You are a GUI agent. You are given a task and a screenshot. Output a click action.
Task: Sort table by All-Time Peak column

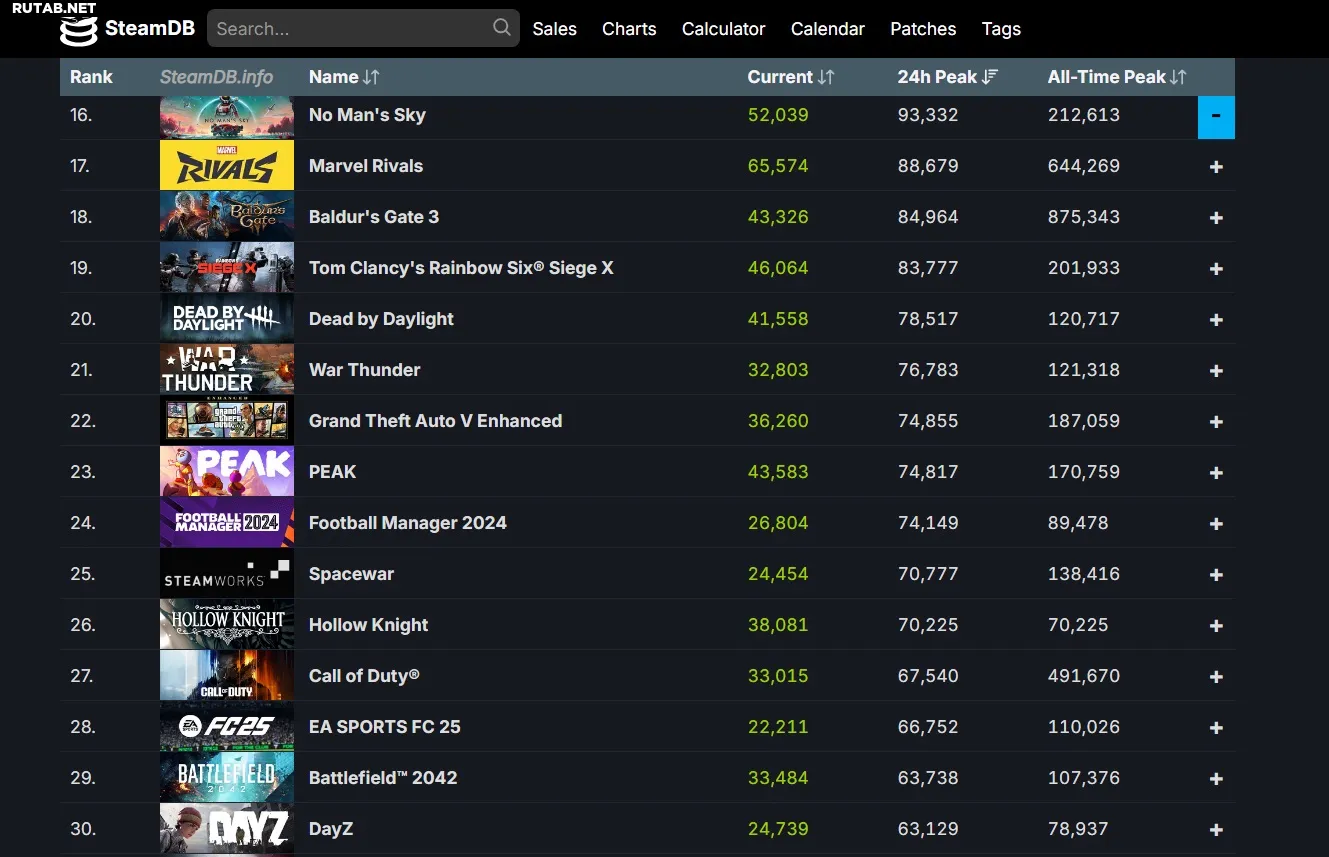click(x=1117, y=77)
